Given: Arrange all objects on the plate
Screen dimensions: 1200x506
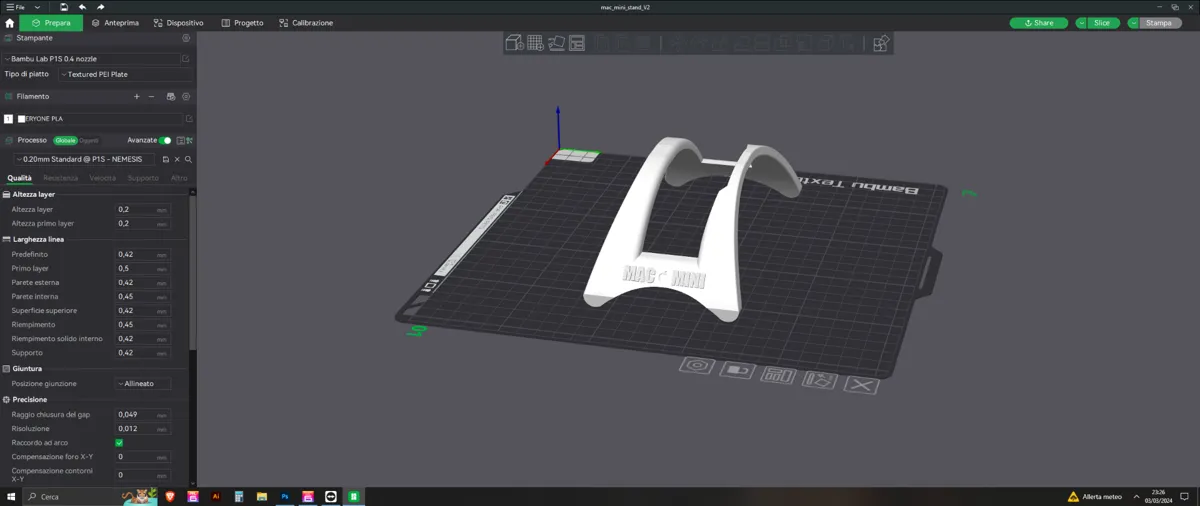Looking at the screenshot, I should 577,43.
